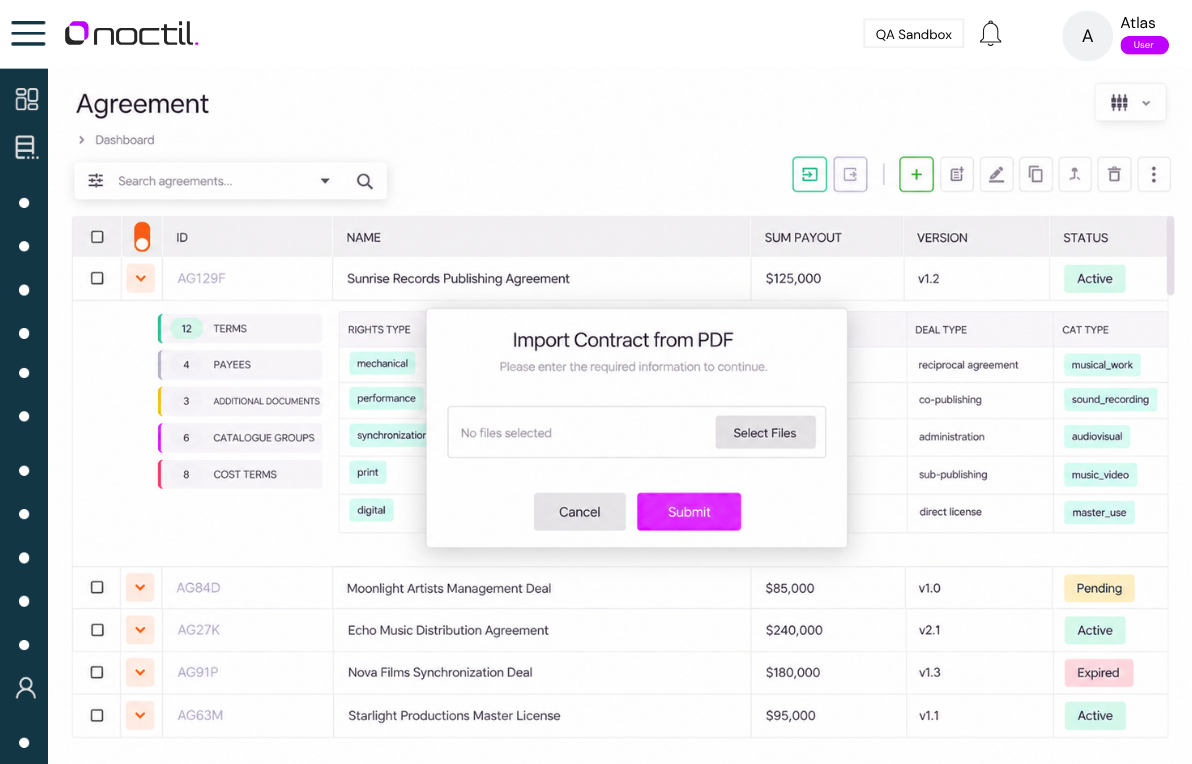Screen dimensions: 1192x764
Task: Collapse the AG129F row chevron
Action: pyautogui.click(x=141, y=278)
